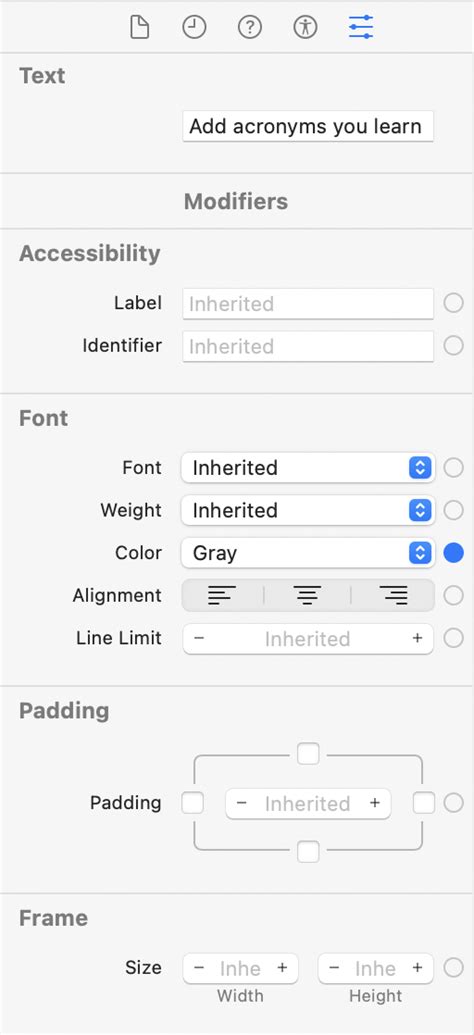This screenshot has width=474, height=1035.
Task: Choose center text alignment
Action: tap(308, 595)
